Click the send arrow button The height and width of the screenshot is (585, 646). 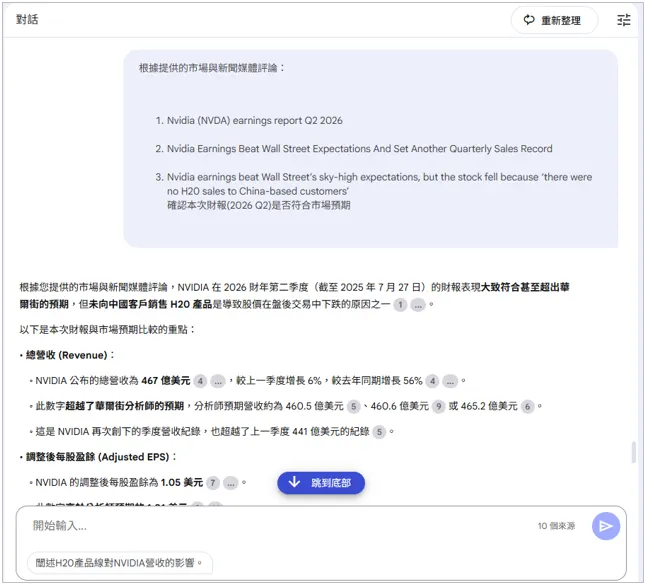tap(606, 526)
